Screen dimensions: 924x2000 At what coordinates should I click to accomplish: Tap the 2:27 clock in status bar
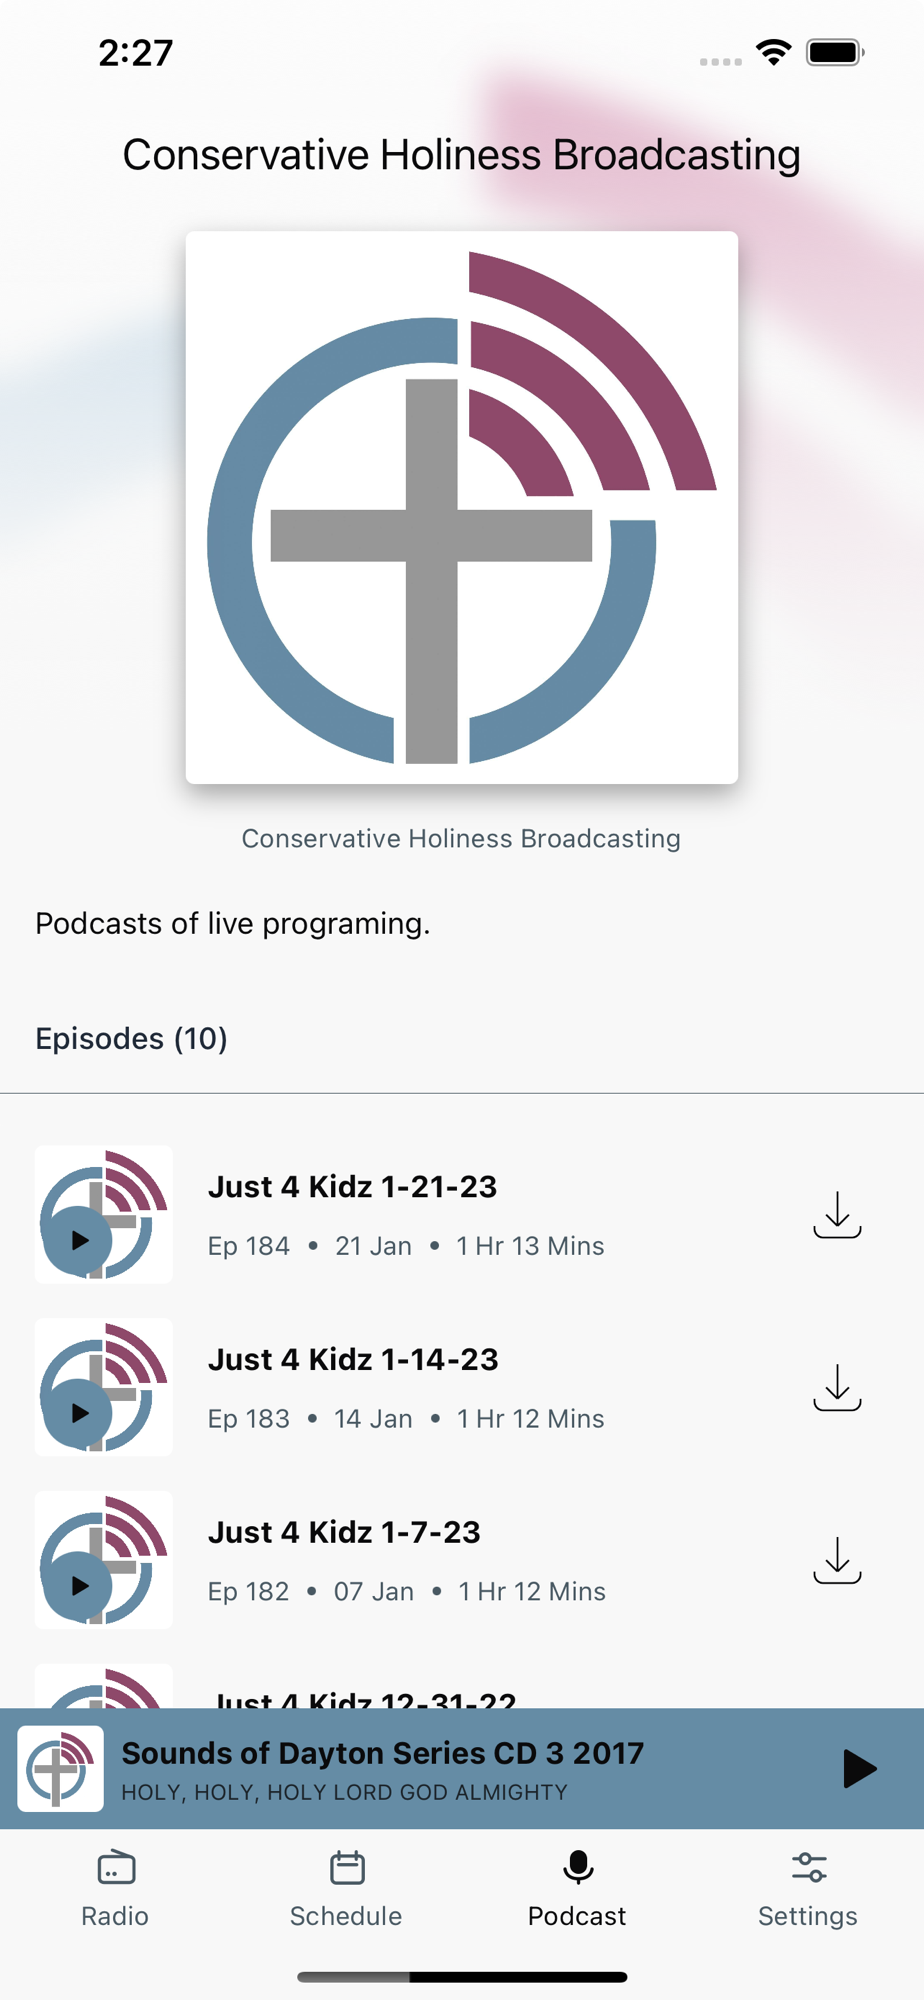(x=136, y=53)
